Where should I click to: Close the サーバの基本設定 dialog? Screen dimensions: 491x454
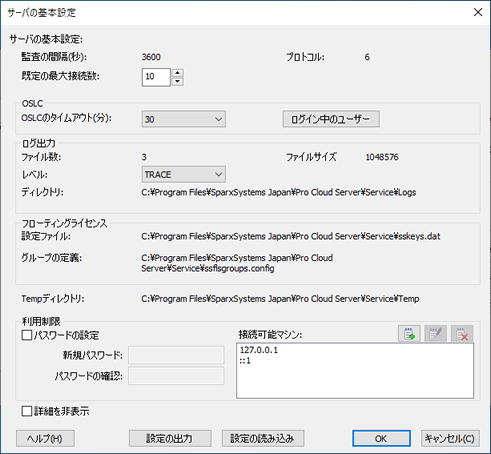point(478,12)
